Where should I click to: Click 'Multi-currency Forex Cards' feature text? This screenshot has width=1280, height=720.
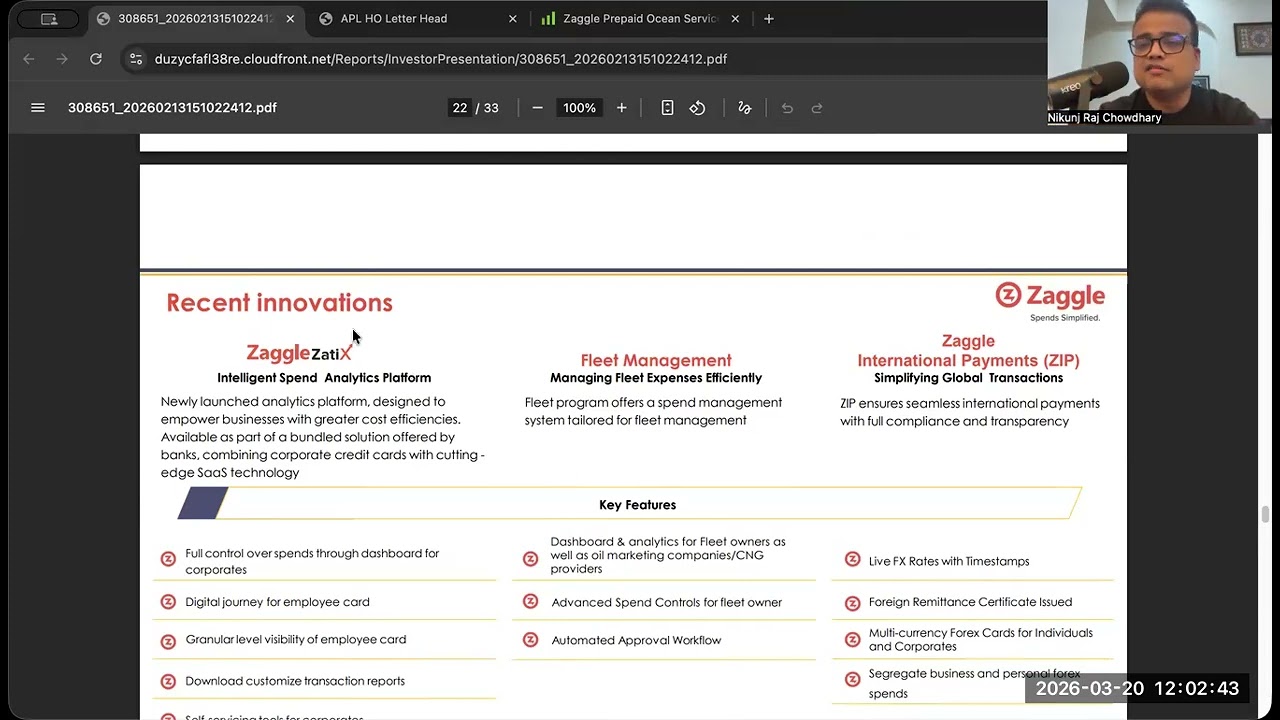[x=981, y=639]
